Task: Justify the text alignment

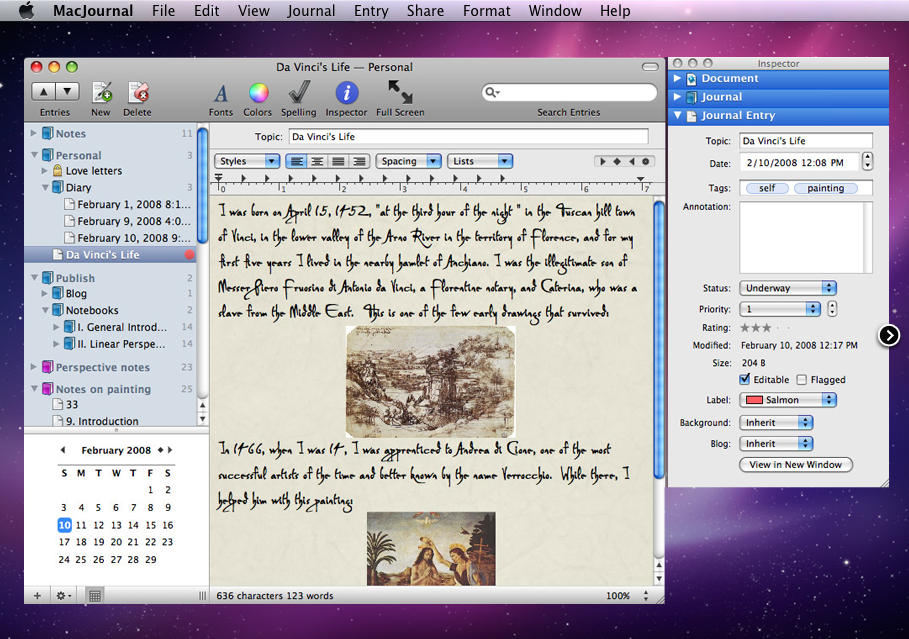Action: [339, 161]
